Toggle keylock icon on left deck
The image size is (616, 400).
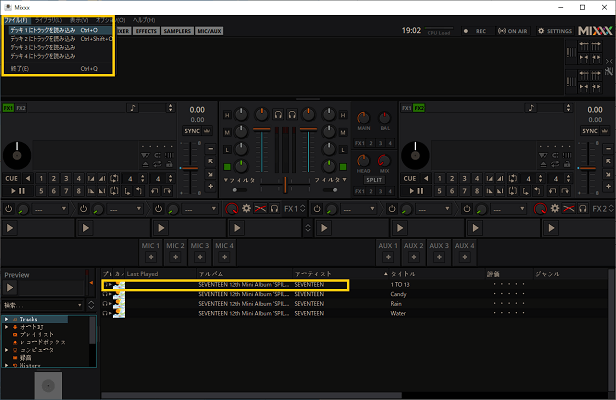(169, 164)
